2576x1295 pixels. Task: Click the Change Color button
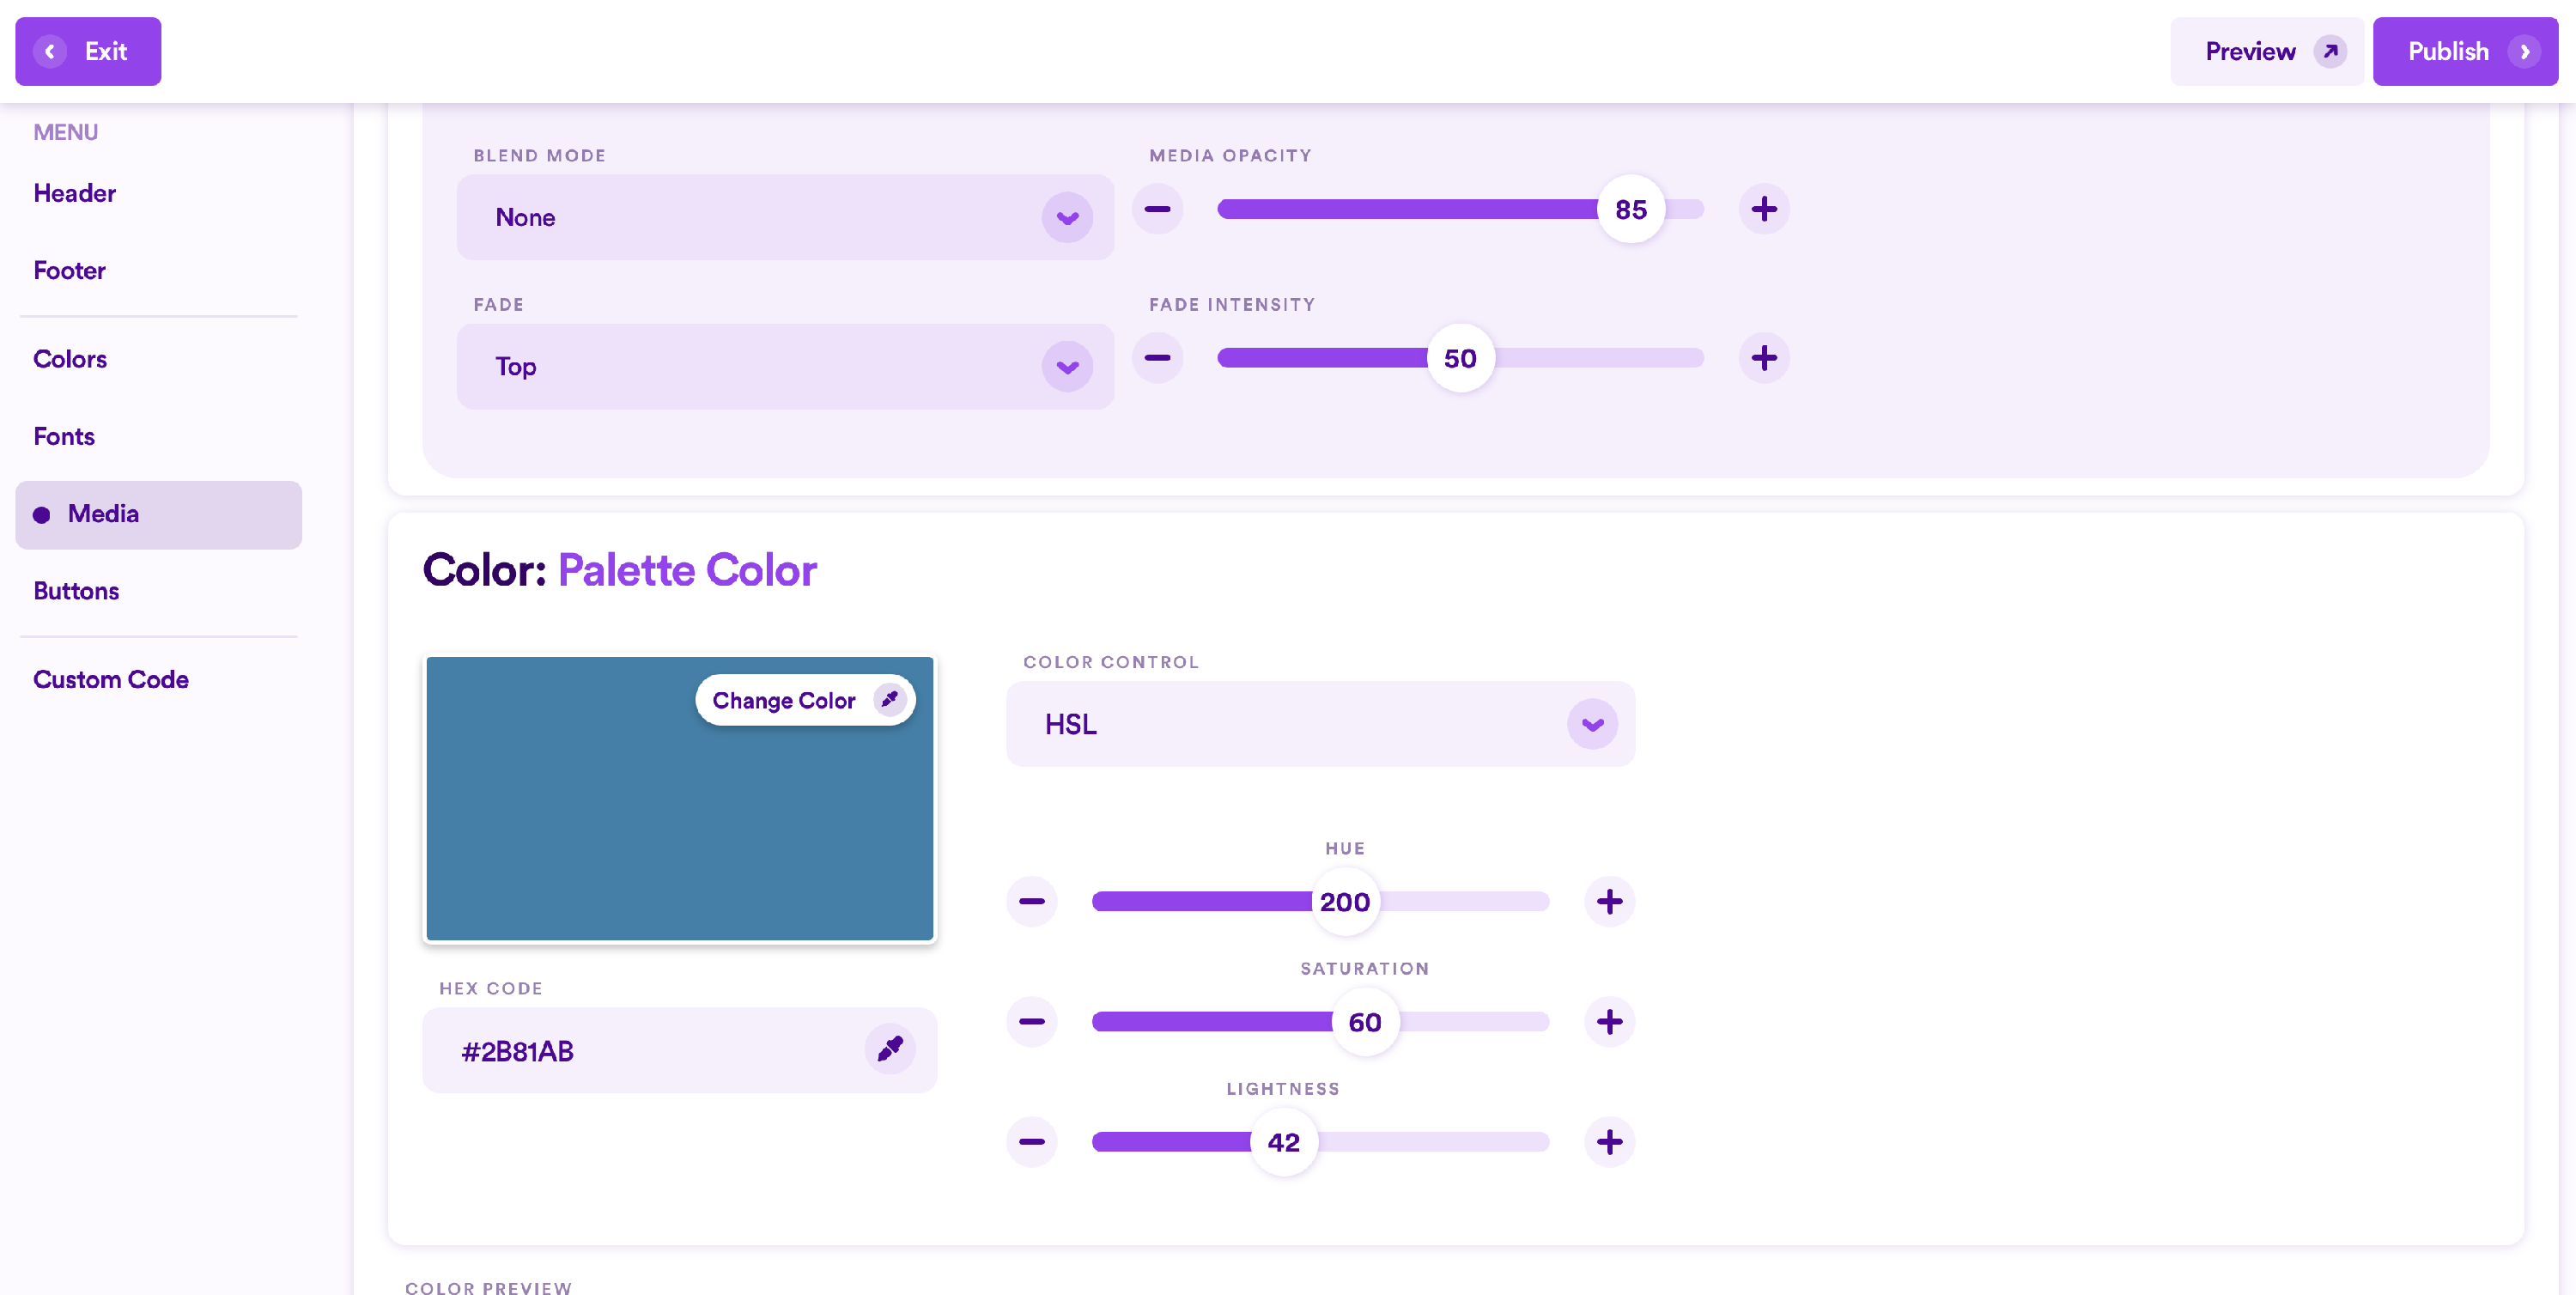804,700
